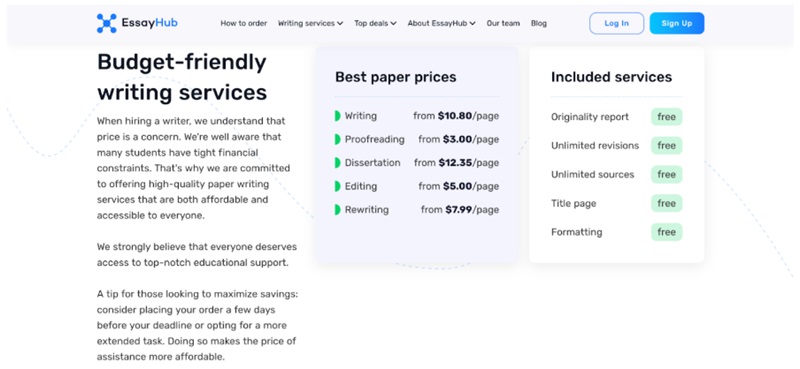Click the free badge for Originality report
Viewport: 800px width, 369px height.
[666, 117]
